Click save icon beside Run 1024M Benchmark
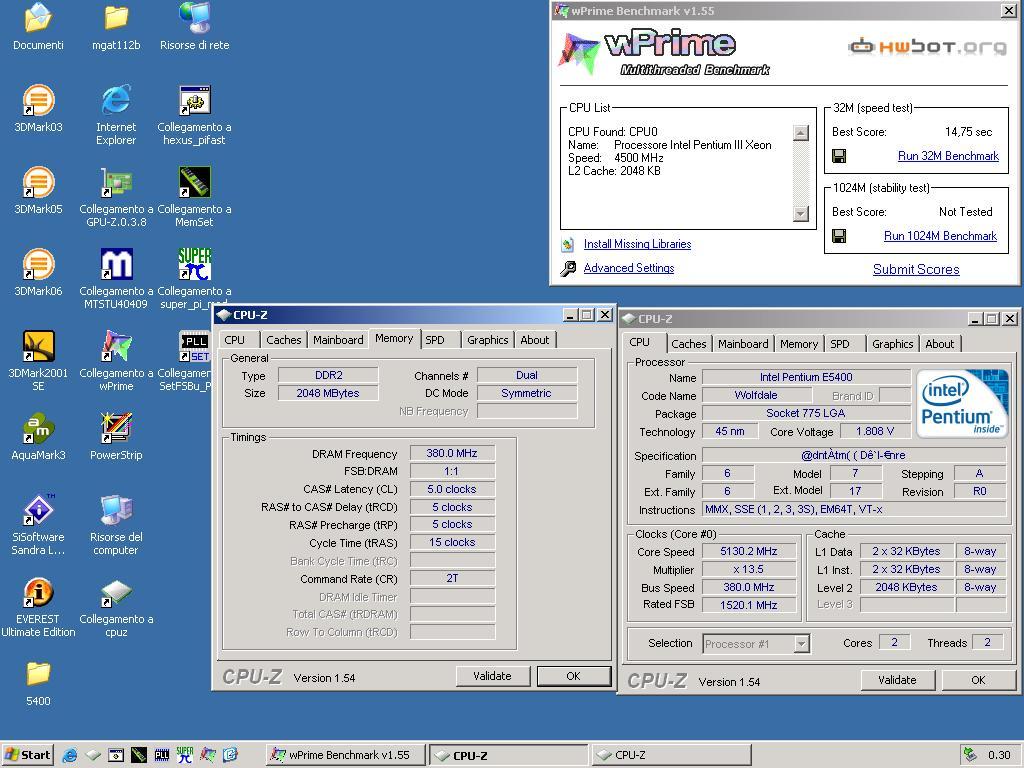The image size is (1024, 768). pos(839,236)
